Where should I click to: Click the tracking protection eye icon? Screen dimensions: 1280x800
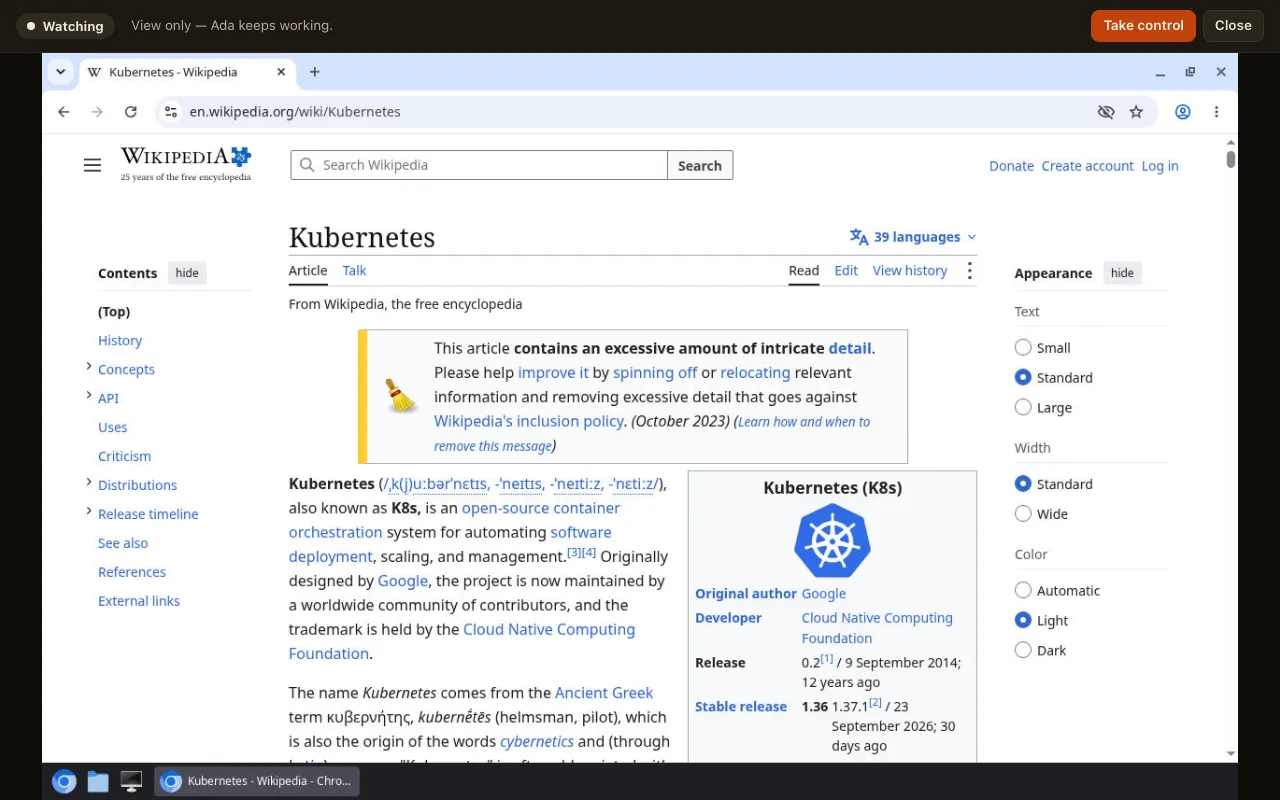(x=1105, y=112)
